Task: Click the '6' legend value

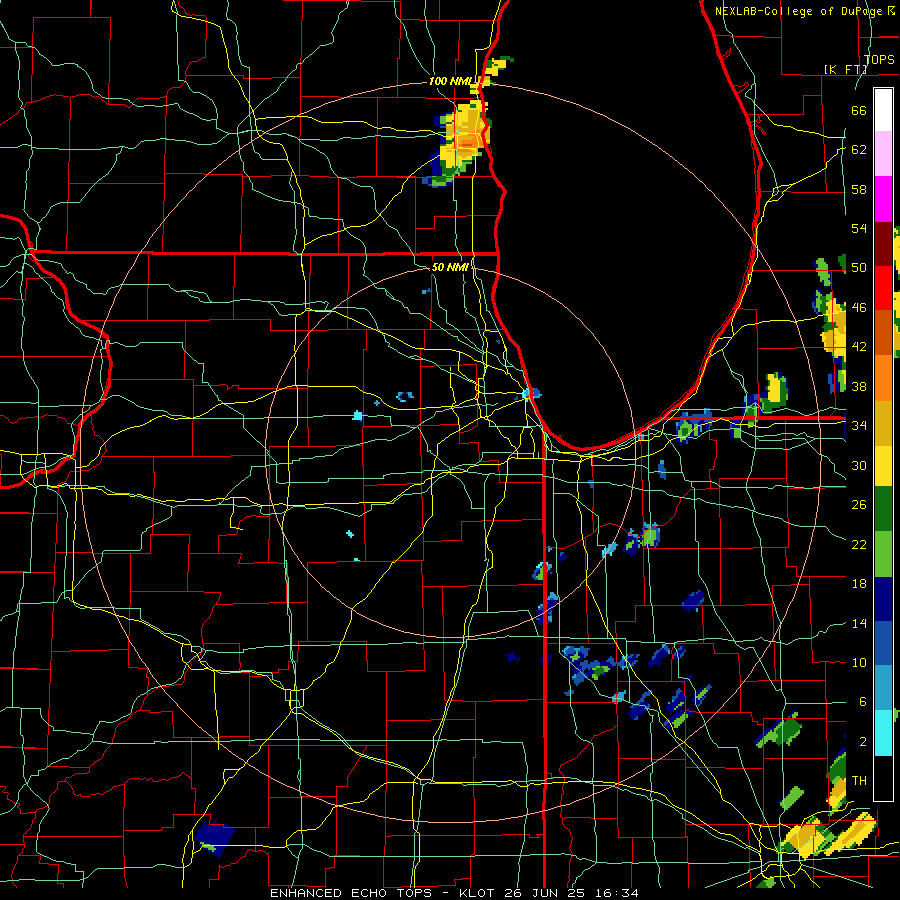Action: [x=862, y=701]
